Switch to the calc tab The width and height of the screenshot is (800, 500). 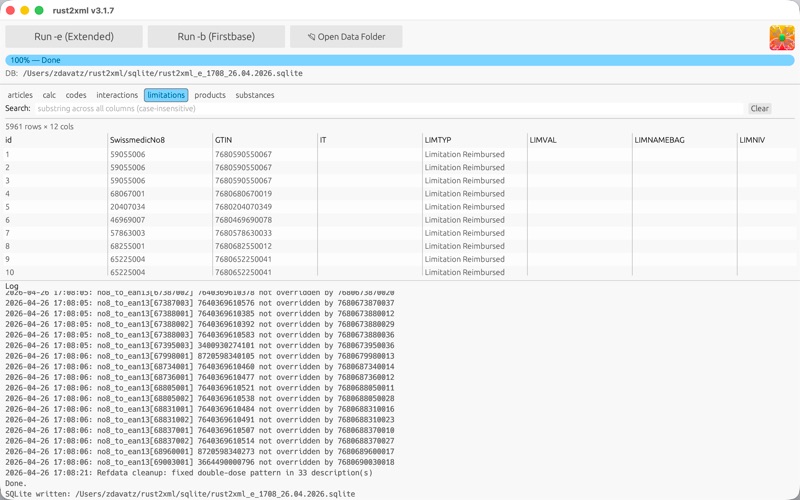coord(49,95)
